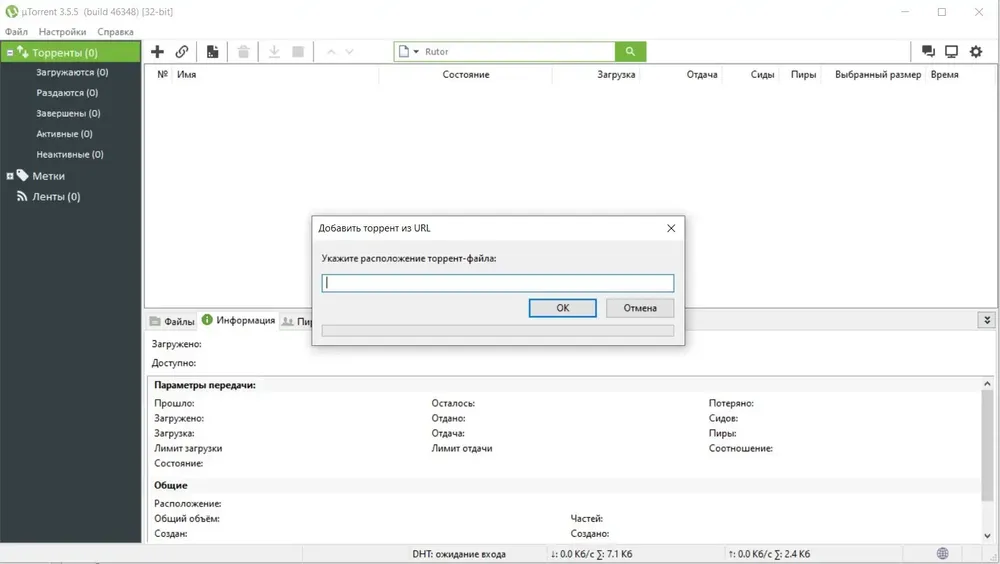Image resolution: width=1000 pixels, height=564 pixels.
Task: Sort by the Пиры column header
Action: pyautogui.click(x=804, y=75)
